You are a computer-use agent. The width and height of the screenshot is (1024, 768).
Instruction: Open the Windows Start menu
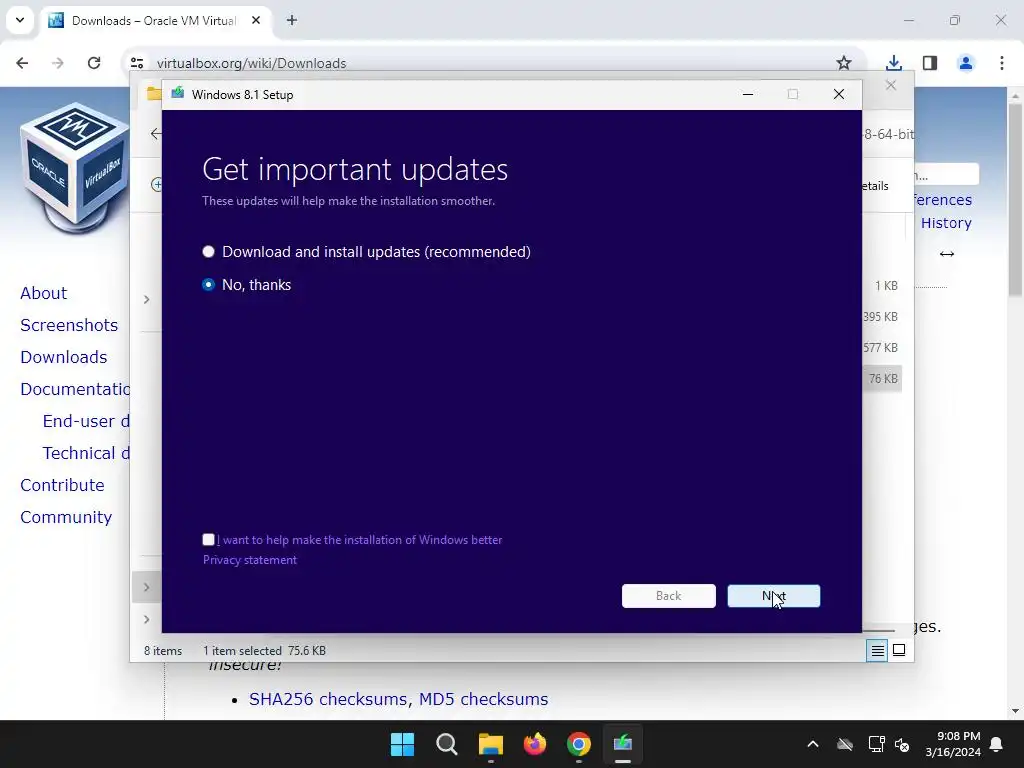coord(402,744)
